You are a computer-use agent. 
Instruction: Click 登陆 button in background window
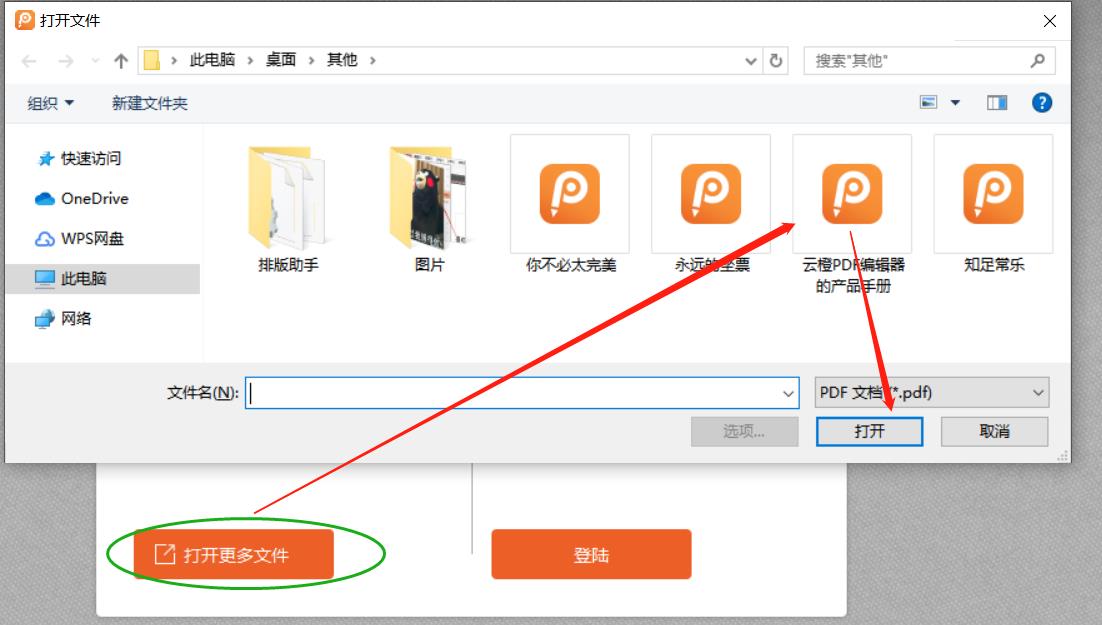[x=591, y=555]
